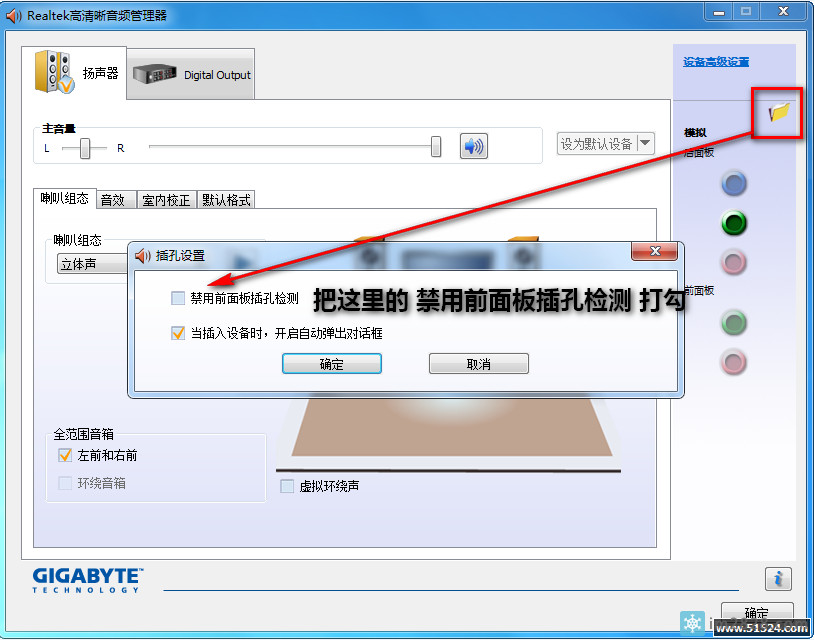Open the 设备高级设置 link
Image resolution: width=815 pixels, height=641 pixels.
click(713, 61)
